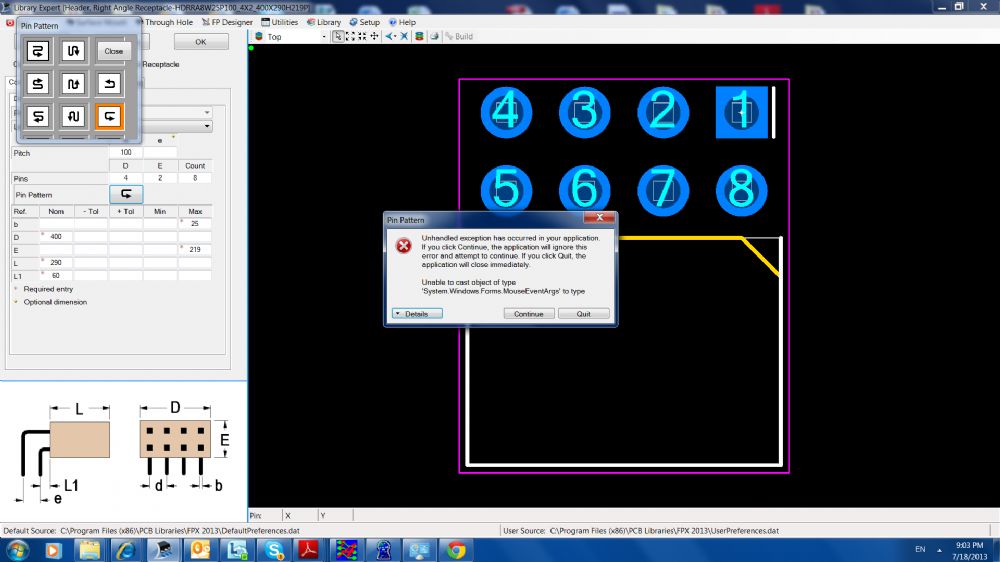Click the D nominal field showing 400
1000x562 pixels.
click(56, 236)
